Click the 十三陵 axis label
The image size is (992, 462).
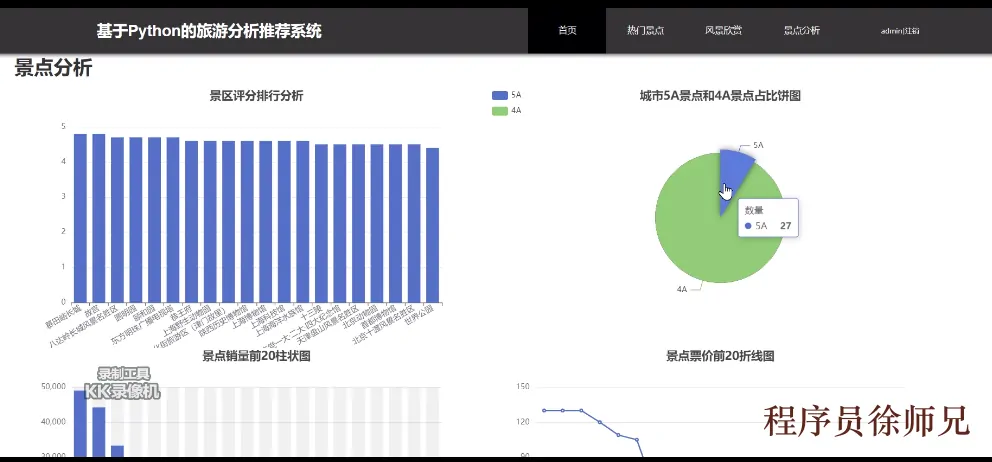coord(313,313)
